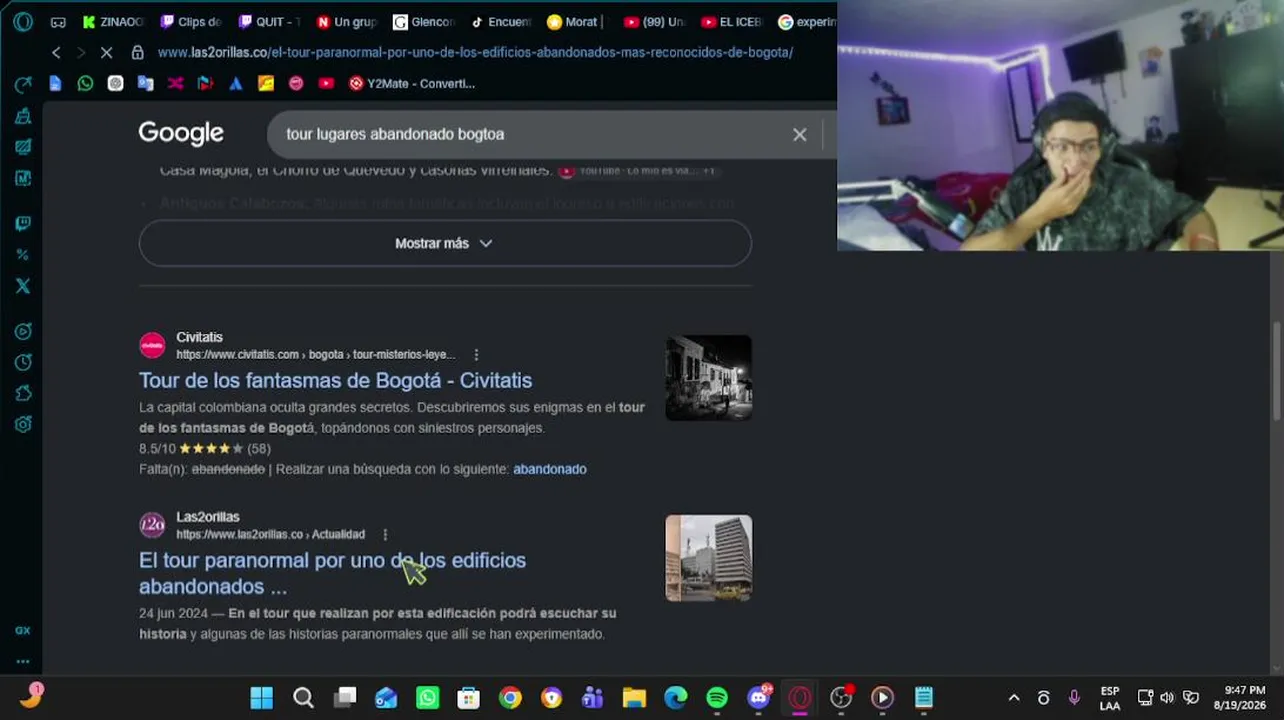Open the Google Docs bookmark icon
The image size is (1284, 720).
click(55, 83)
